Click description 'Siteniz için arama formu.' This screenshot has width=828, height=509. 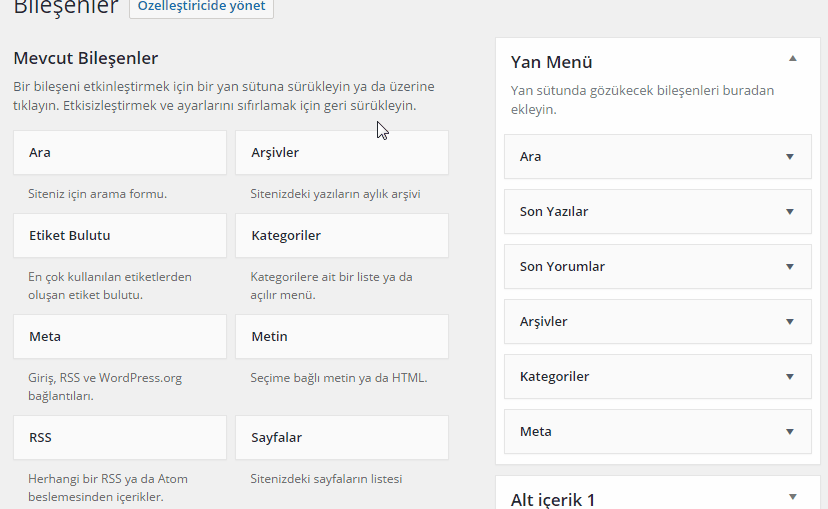coord(98,194)
